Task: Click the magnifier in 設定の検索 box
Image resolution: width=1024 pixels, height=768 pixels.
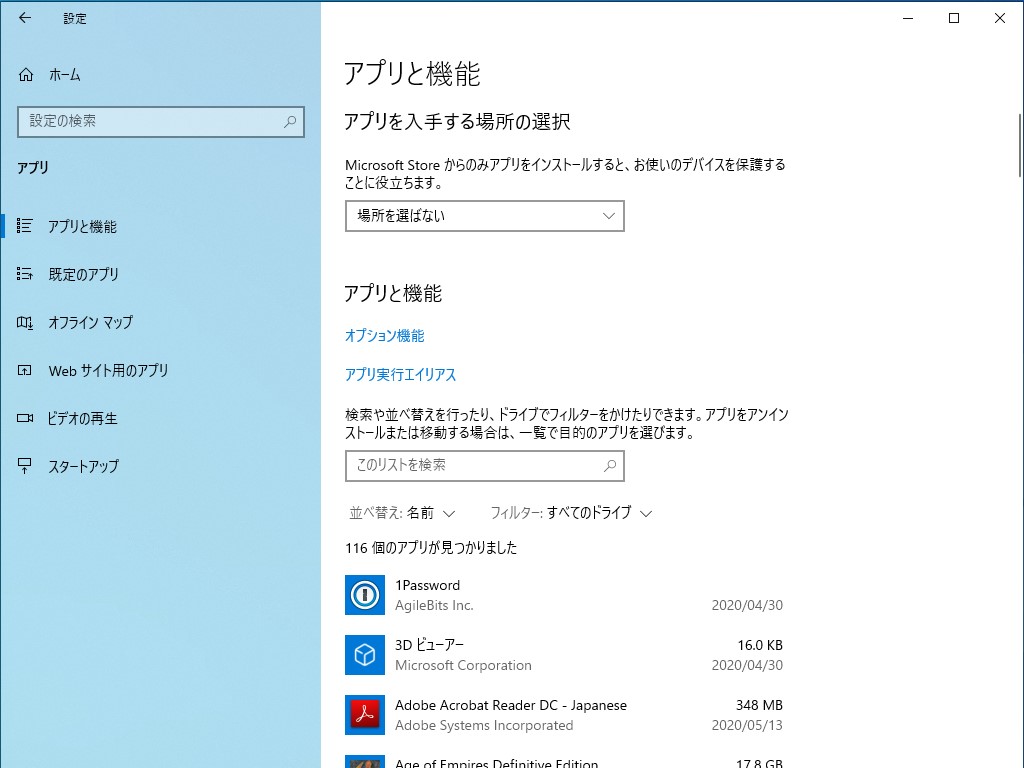Action: coord(290,121)
